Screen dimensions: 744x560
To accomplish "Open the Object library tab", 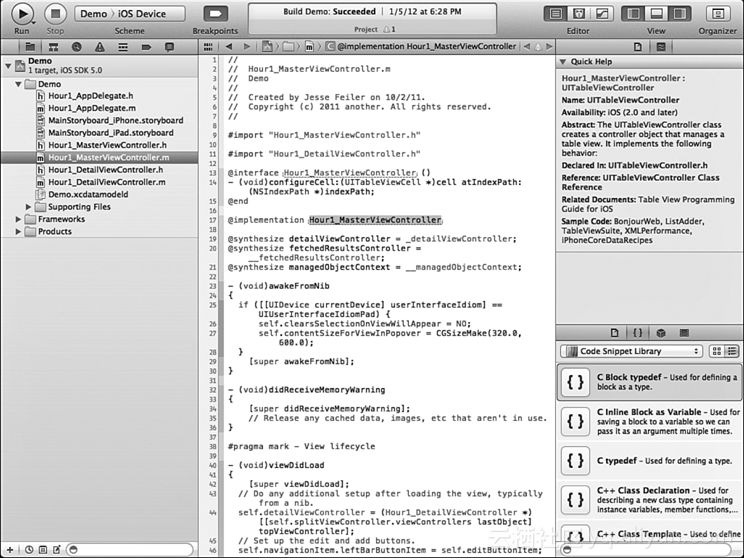I will click(x=661, y=333).
